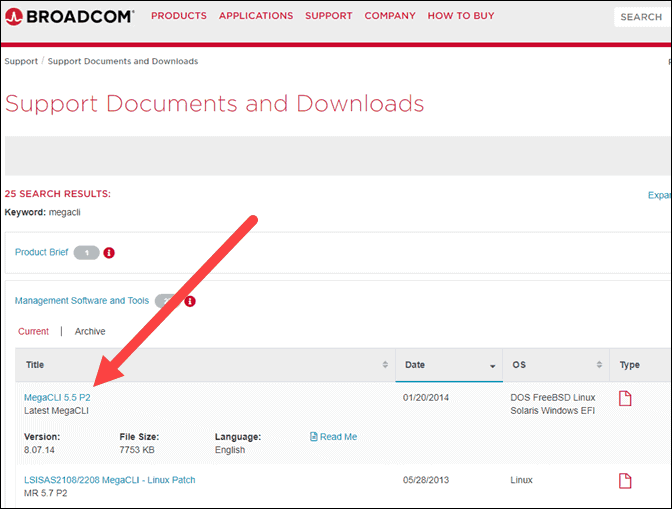The height and width of the screenshot is (509, 672).
Task: Select the Current tab
Action: 33,332
